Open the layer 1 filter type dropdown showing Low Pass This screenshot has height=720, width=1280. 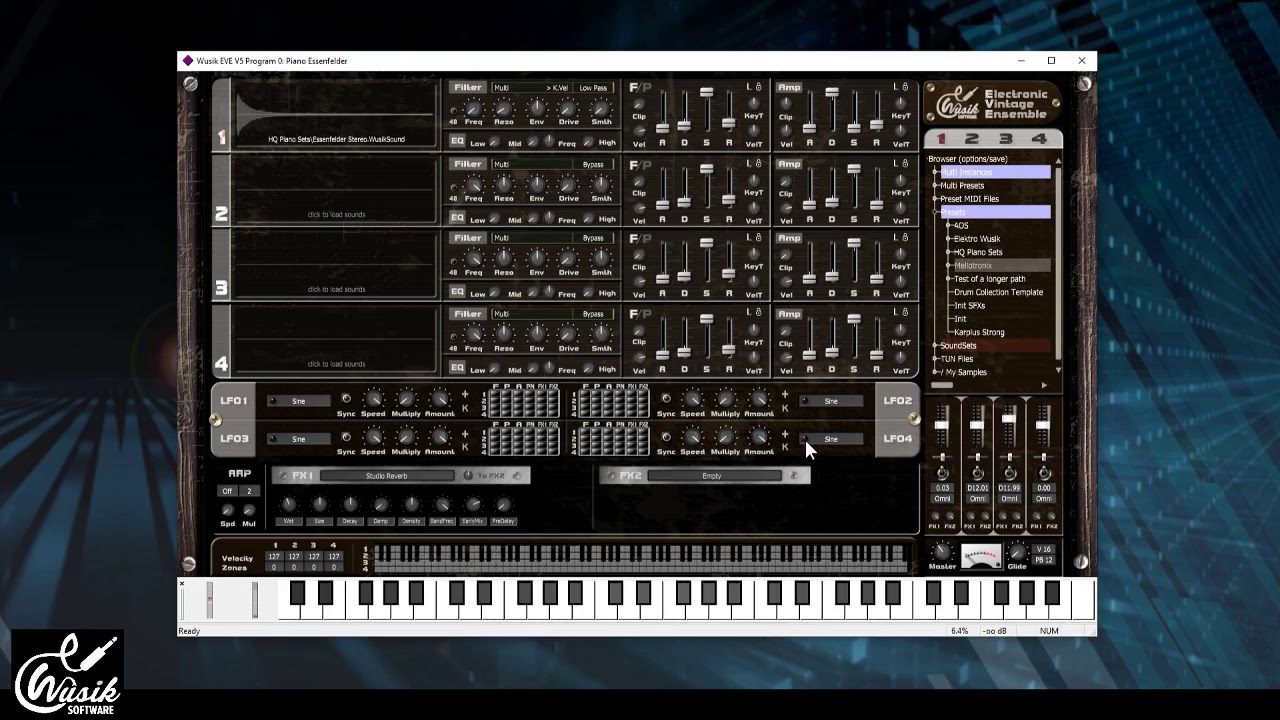point(594,88)
